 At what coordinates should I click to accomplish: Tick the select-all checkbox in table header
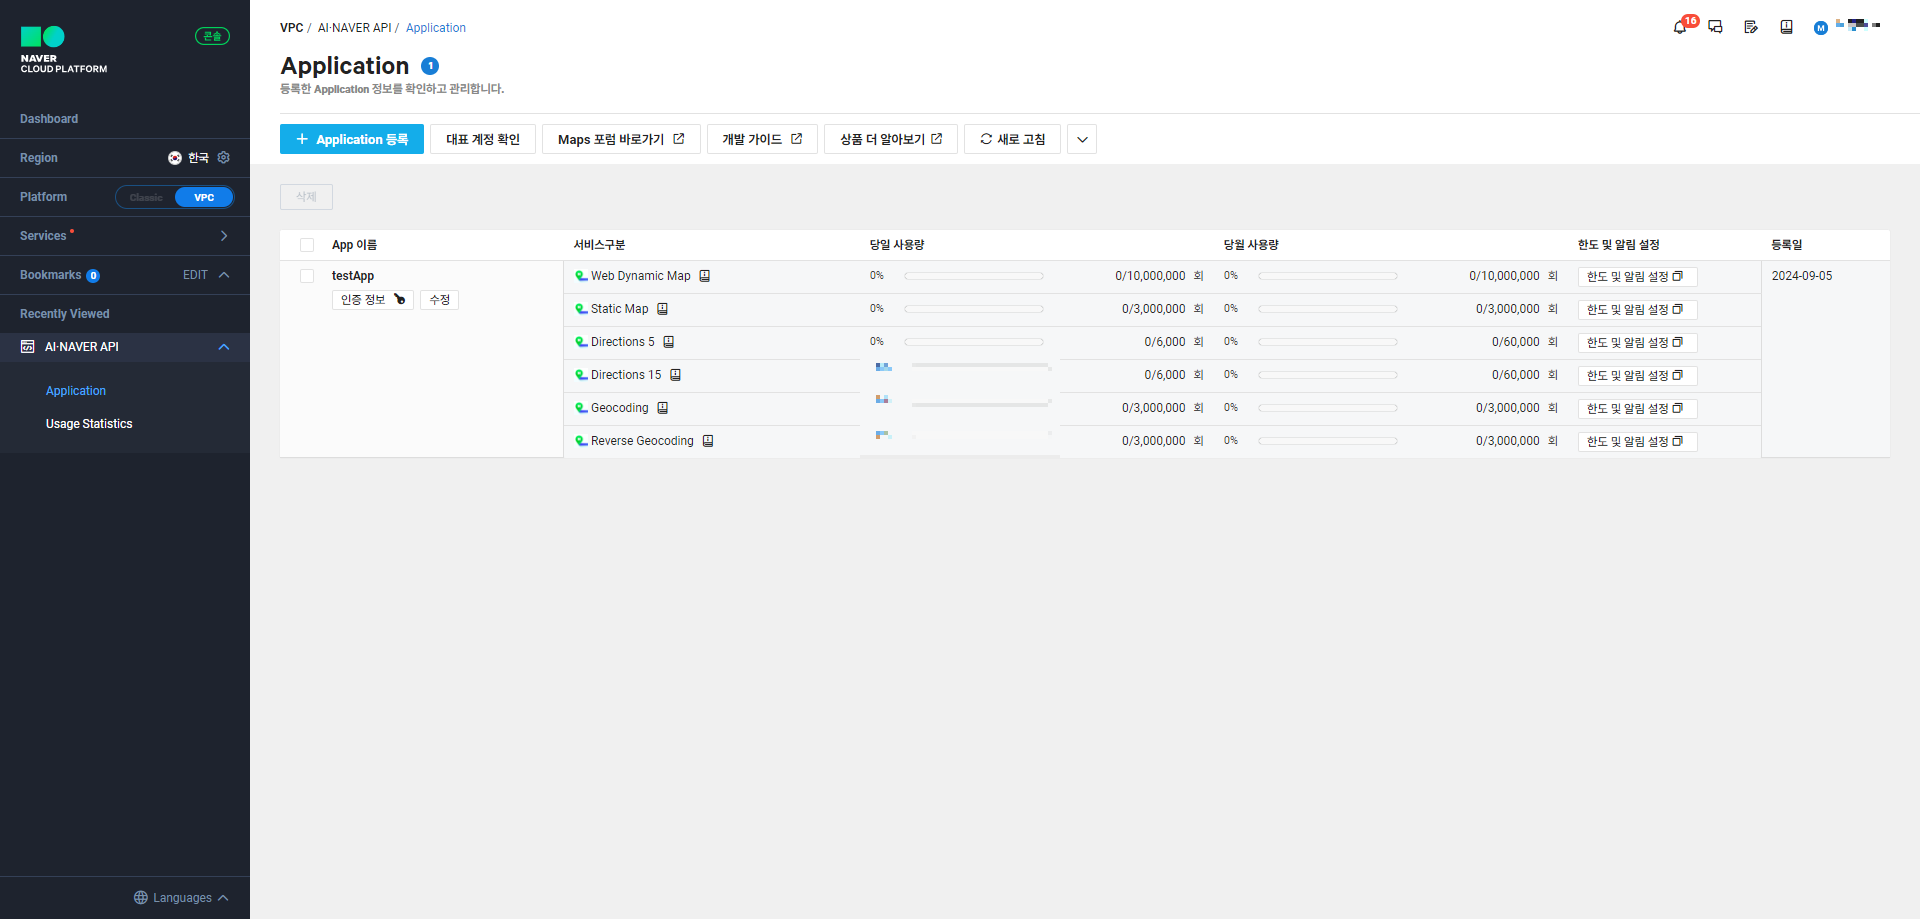(x=307, y=245)
